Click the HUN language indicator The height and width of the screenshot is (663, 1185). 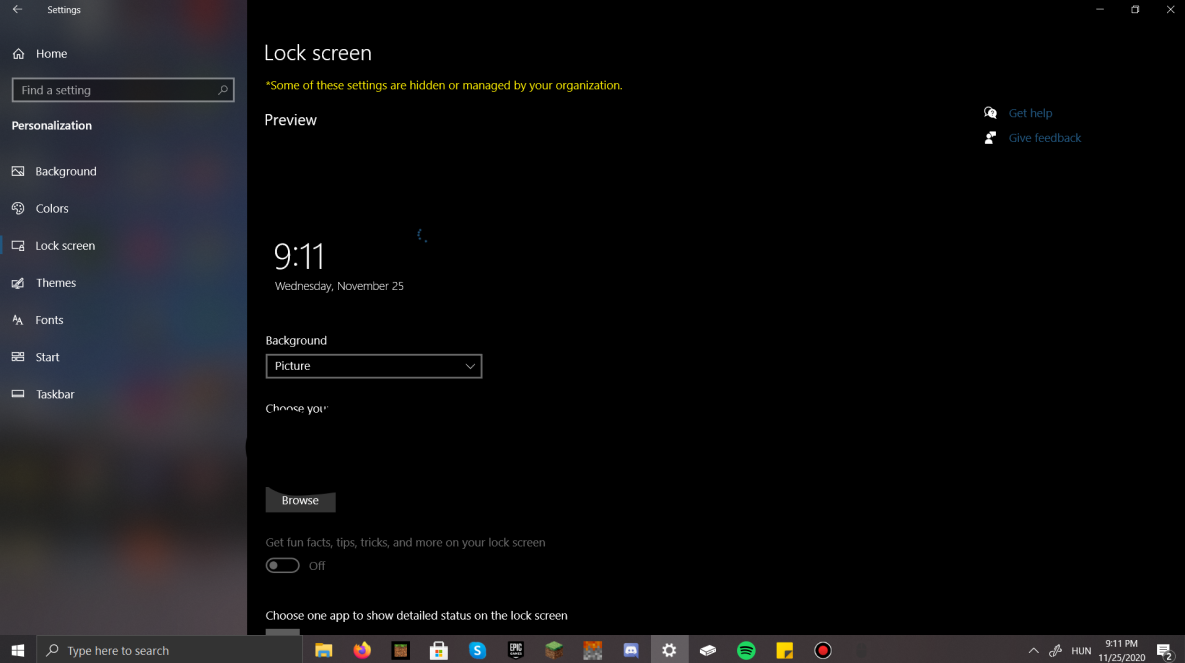tap(1081, 651)
